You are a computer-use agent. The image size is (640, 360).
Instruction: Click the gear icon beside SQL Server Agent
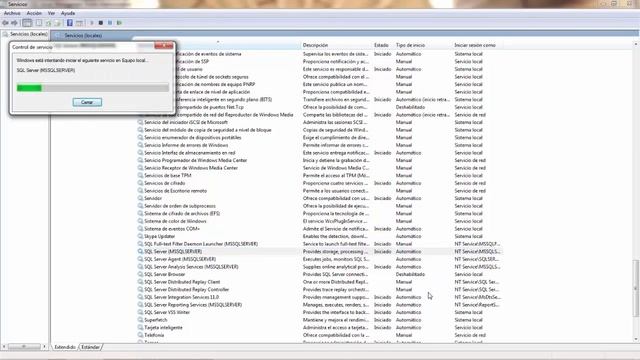[140, 259]
